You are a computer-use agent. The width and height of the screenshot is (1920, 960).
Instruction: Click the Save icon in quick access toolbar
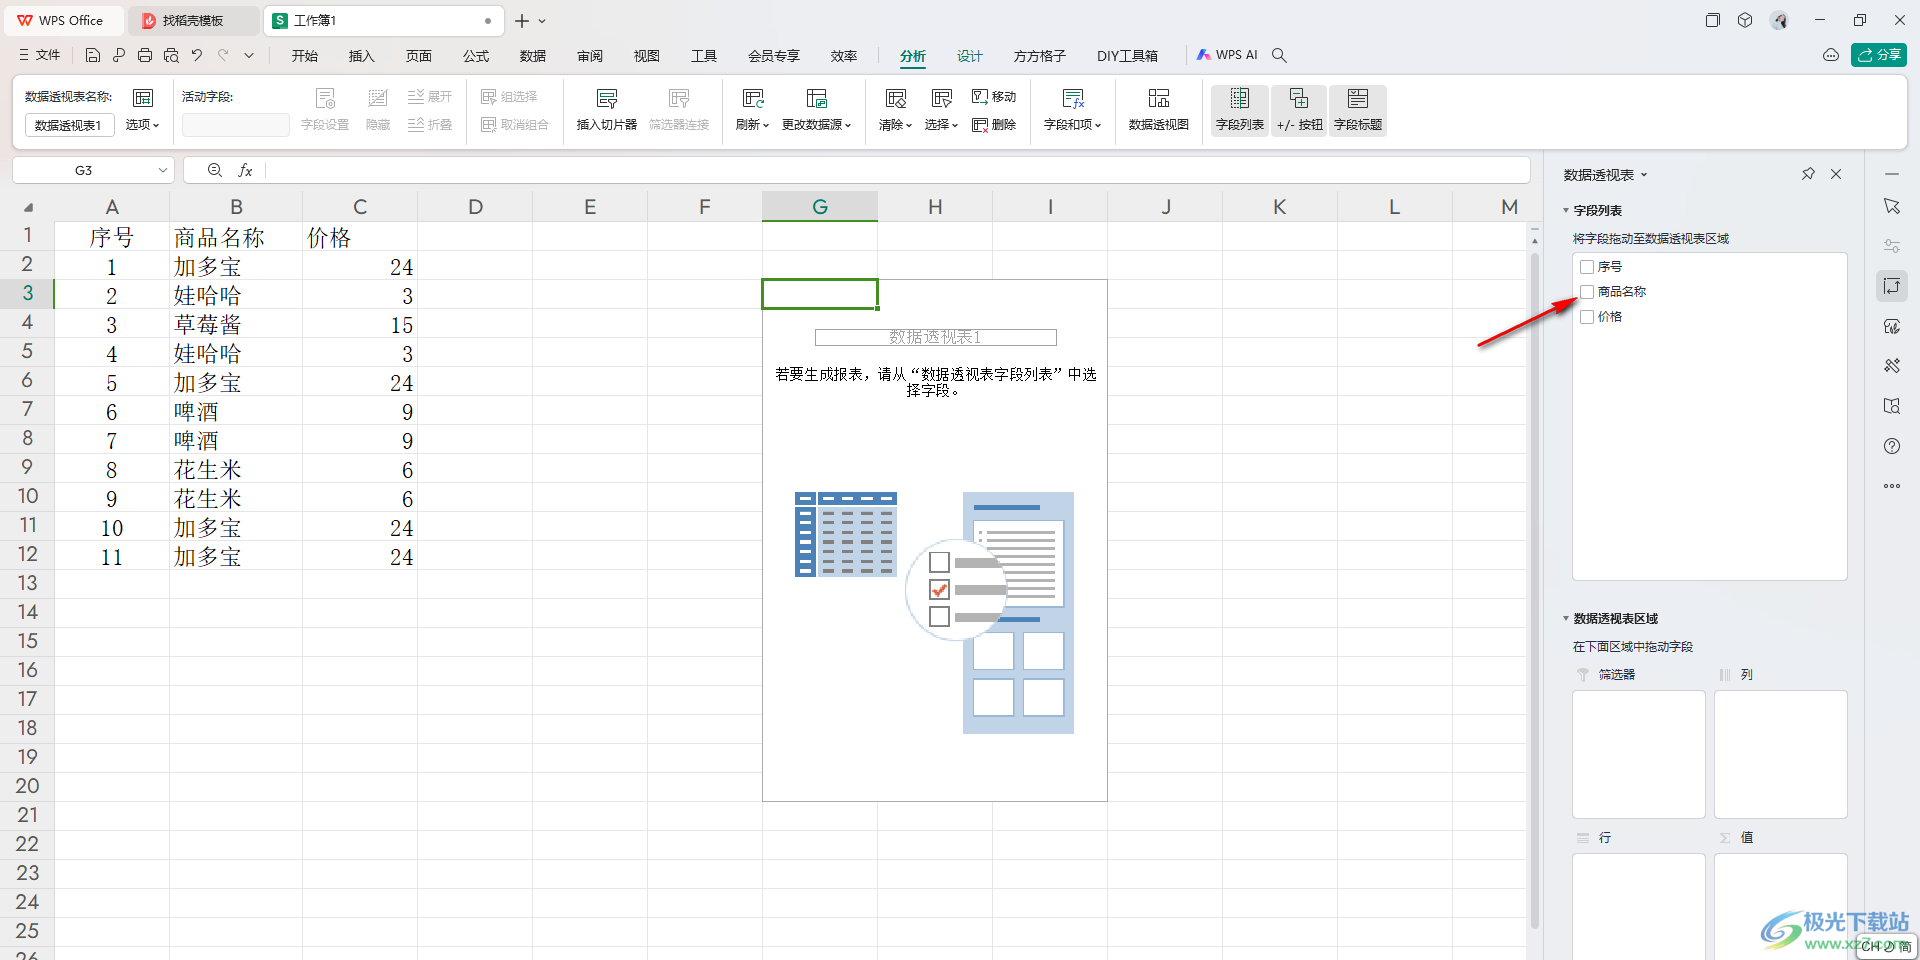93,55
